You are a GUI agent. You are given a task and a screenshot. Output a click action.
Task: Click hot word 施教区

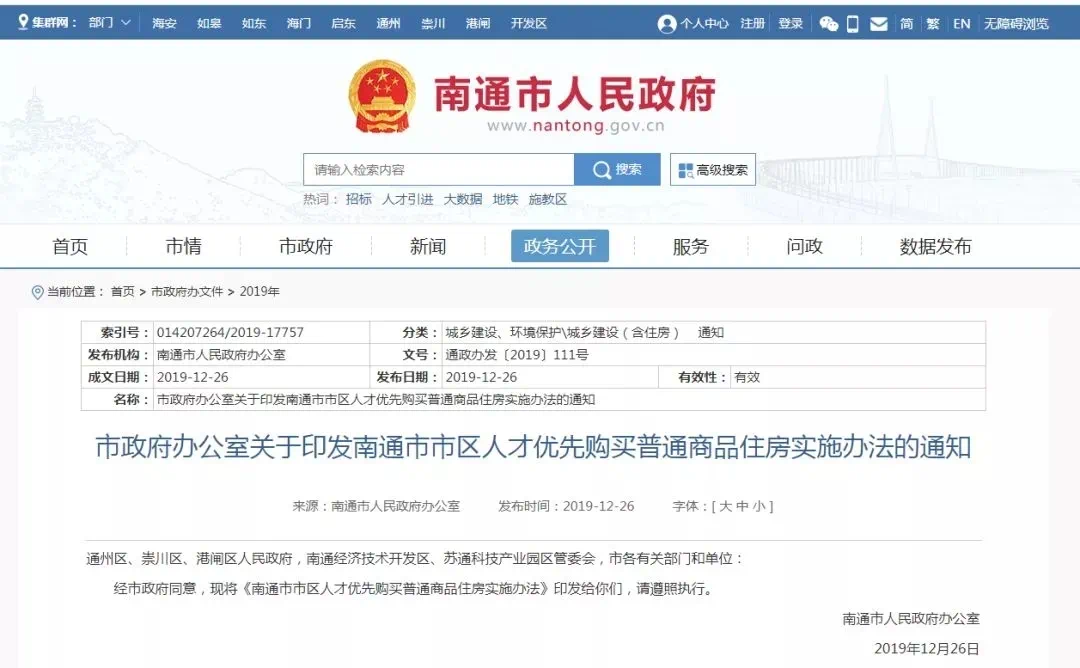click(548, 199)
